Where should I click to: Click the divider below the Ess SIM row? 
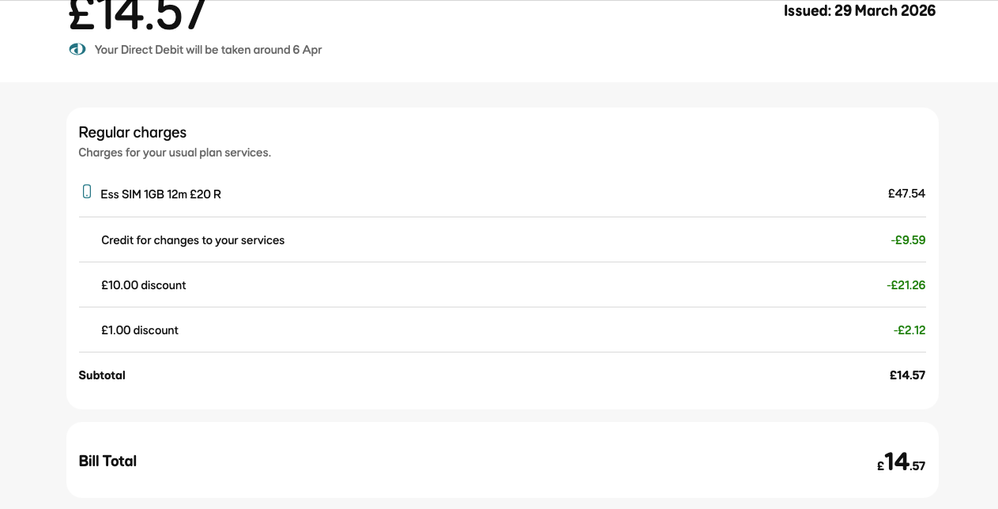502,217
